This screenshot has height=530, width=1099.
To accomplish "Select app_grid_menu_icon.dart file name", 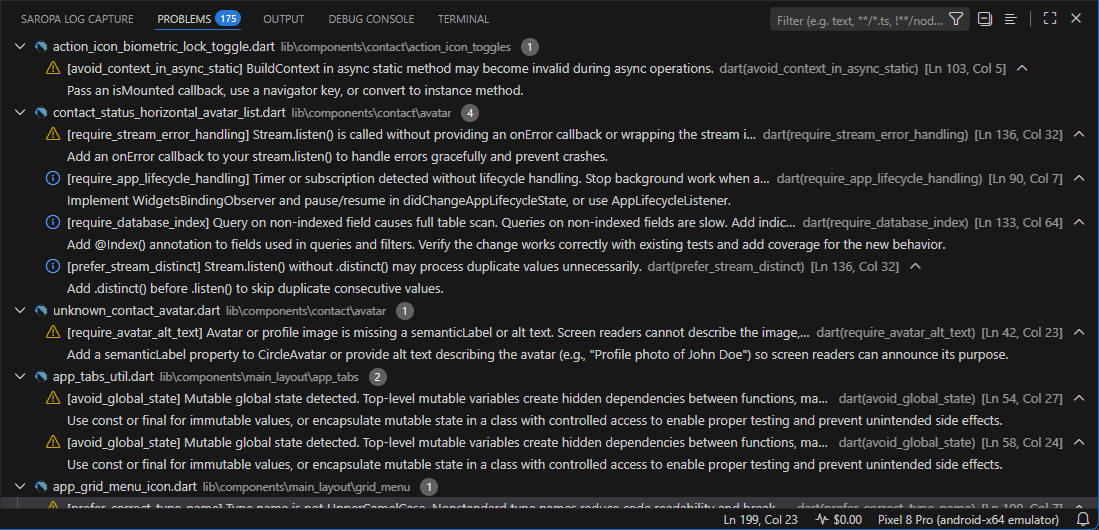I will pos(125,486).
